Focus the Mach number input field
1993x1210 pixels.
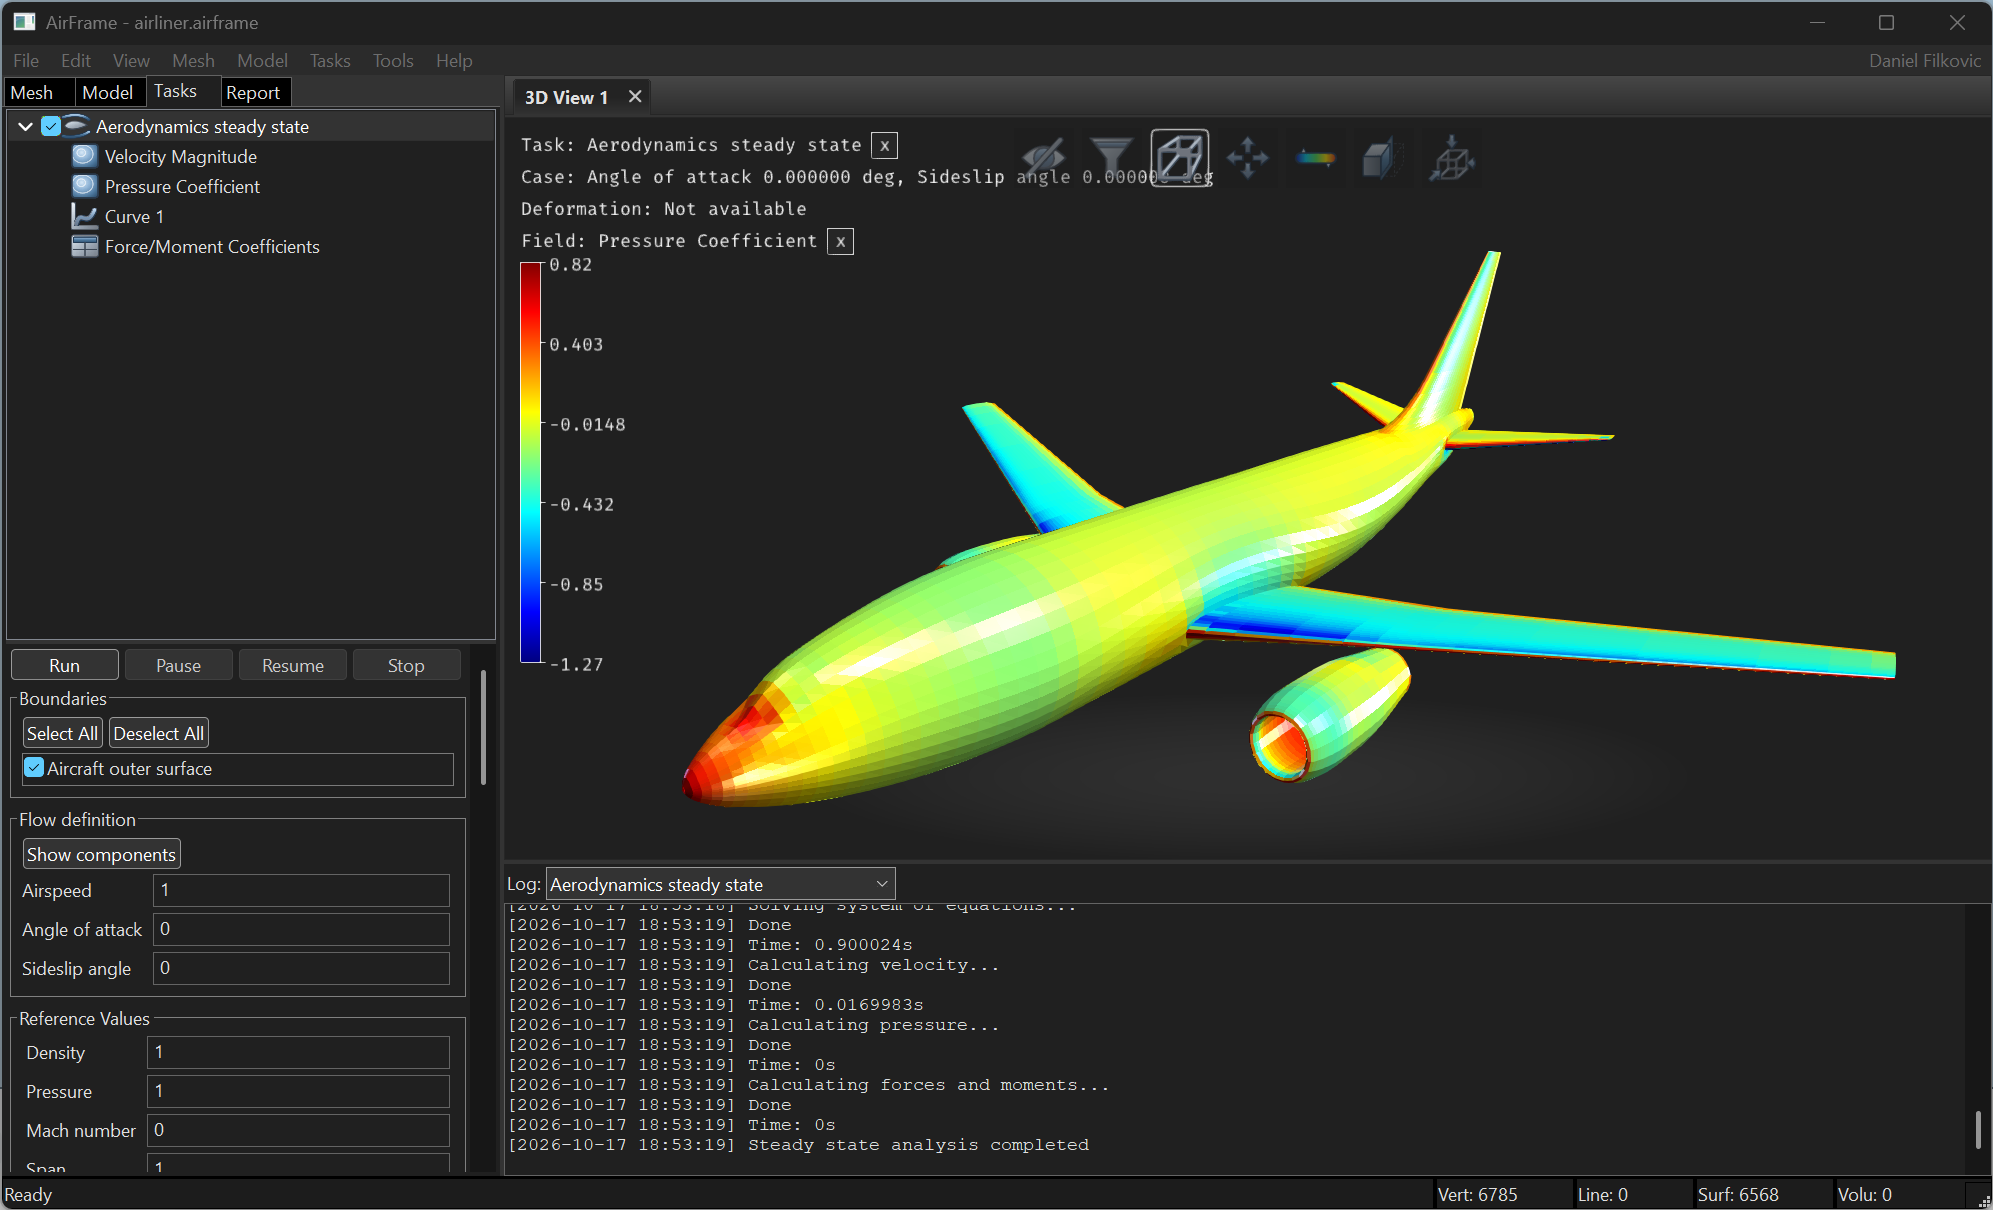298,1130
